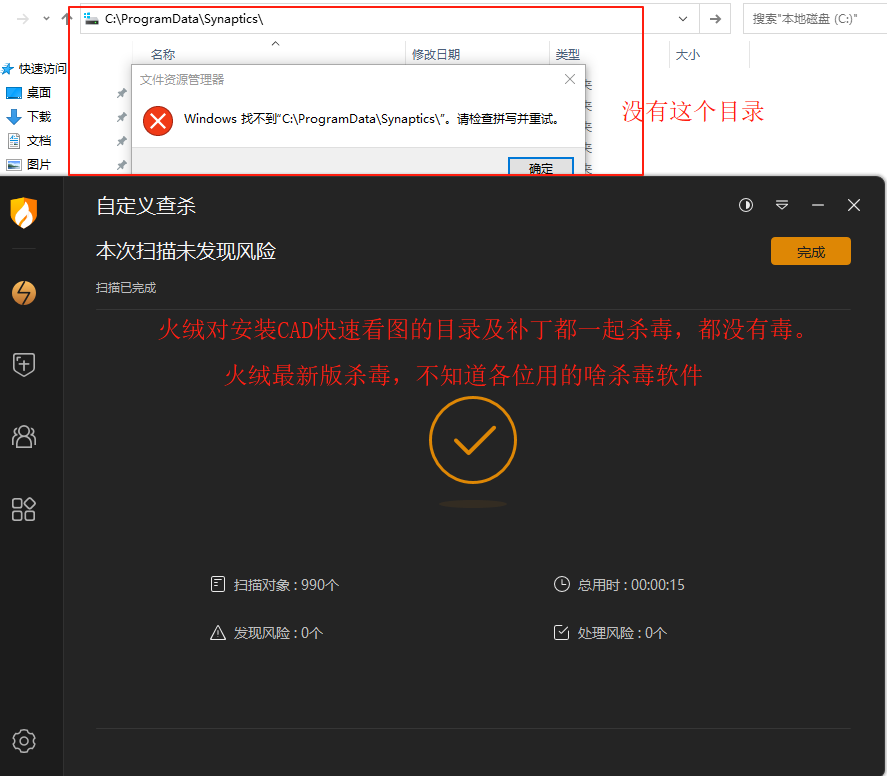887x776 pixels.
Task: Click 确定 in the Explorer error dialog
Action: pos(541,166)
